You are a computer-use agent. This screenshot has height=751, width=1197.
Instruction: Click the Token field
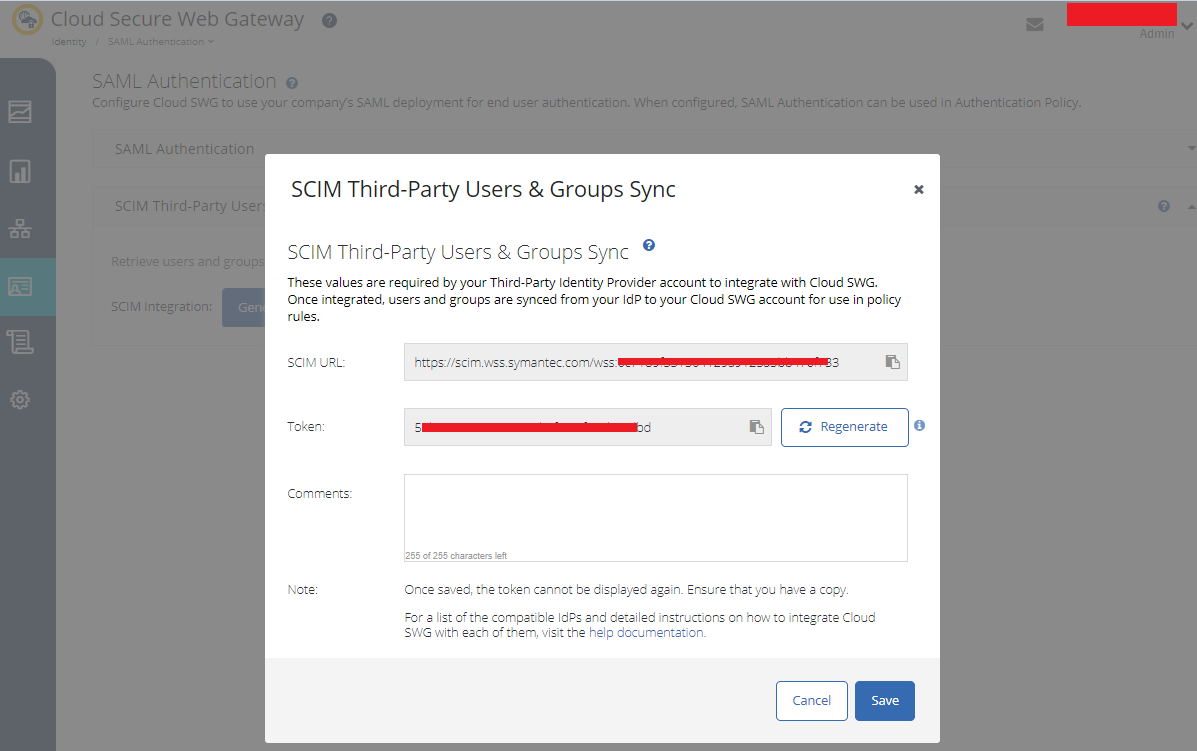[587, 427]
